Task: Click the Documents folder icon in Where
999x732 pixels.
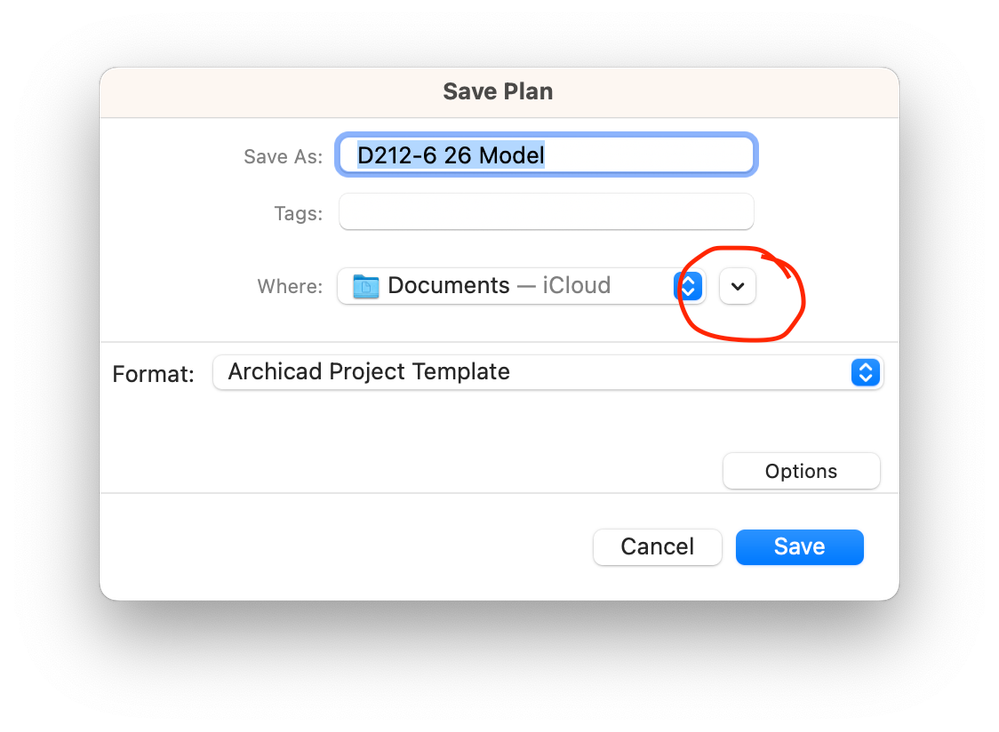Action: point(366,286)
